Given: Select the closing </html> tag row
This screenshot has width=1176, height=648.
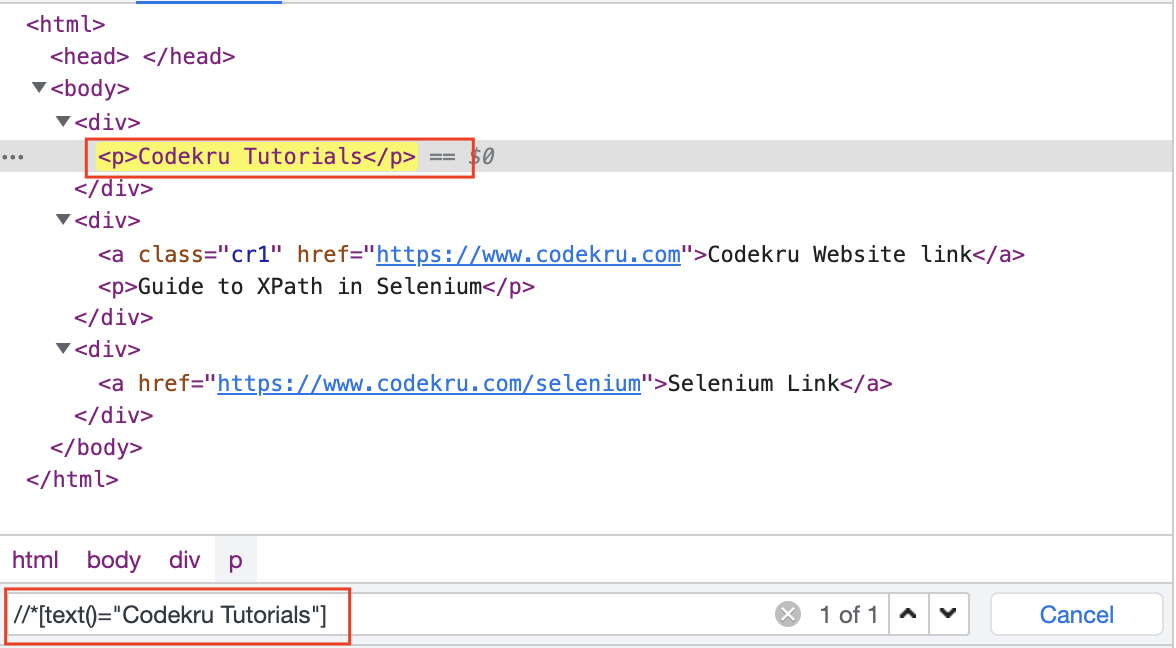Looking at the screenshot, I should [72, 479].
